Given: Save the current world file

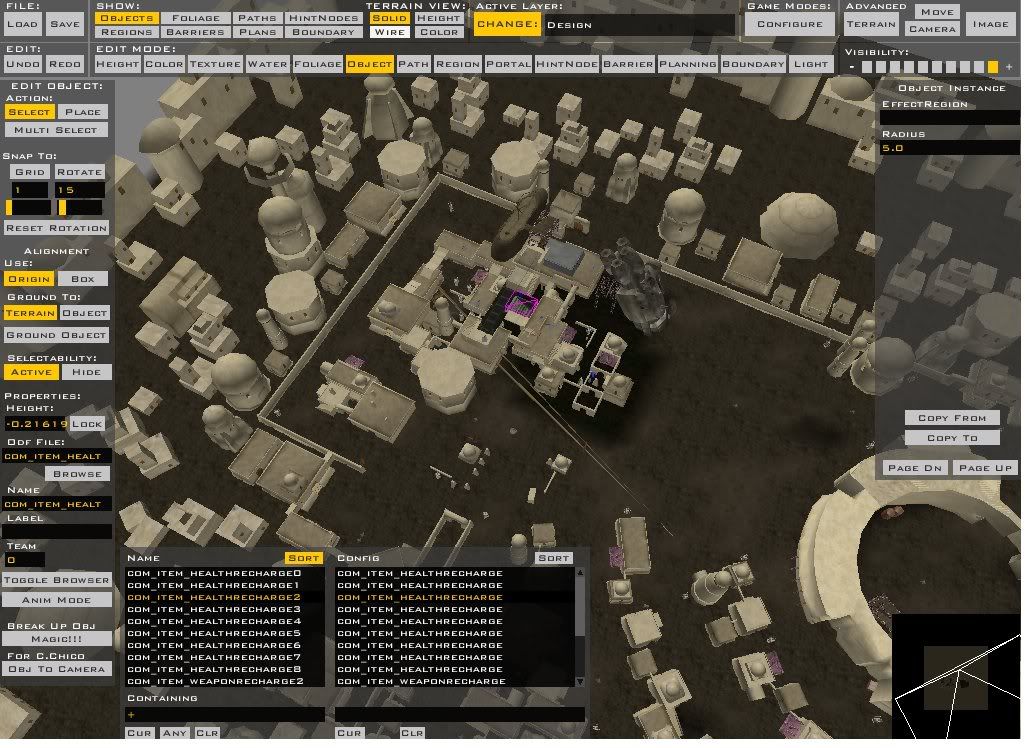Looking at the screenshot, I should point(65,24).
